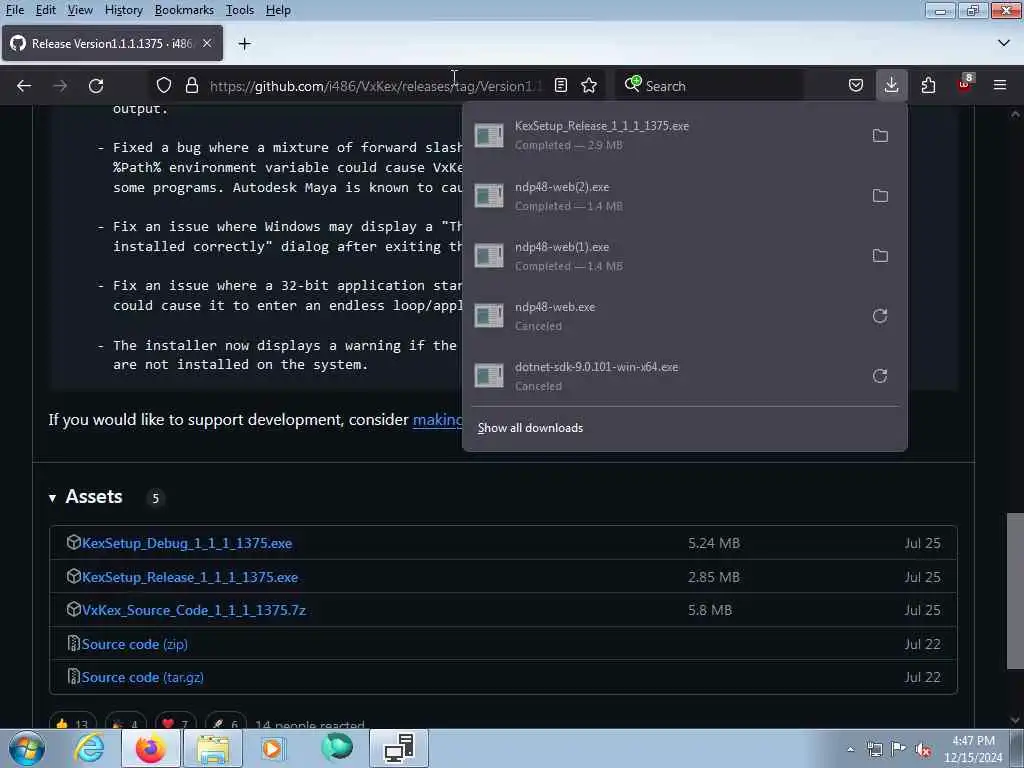Screen dimensions: 1024x768
Task: Collapse the Assets section
Action: click(x=86, y=497)
